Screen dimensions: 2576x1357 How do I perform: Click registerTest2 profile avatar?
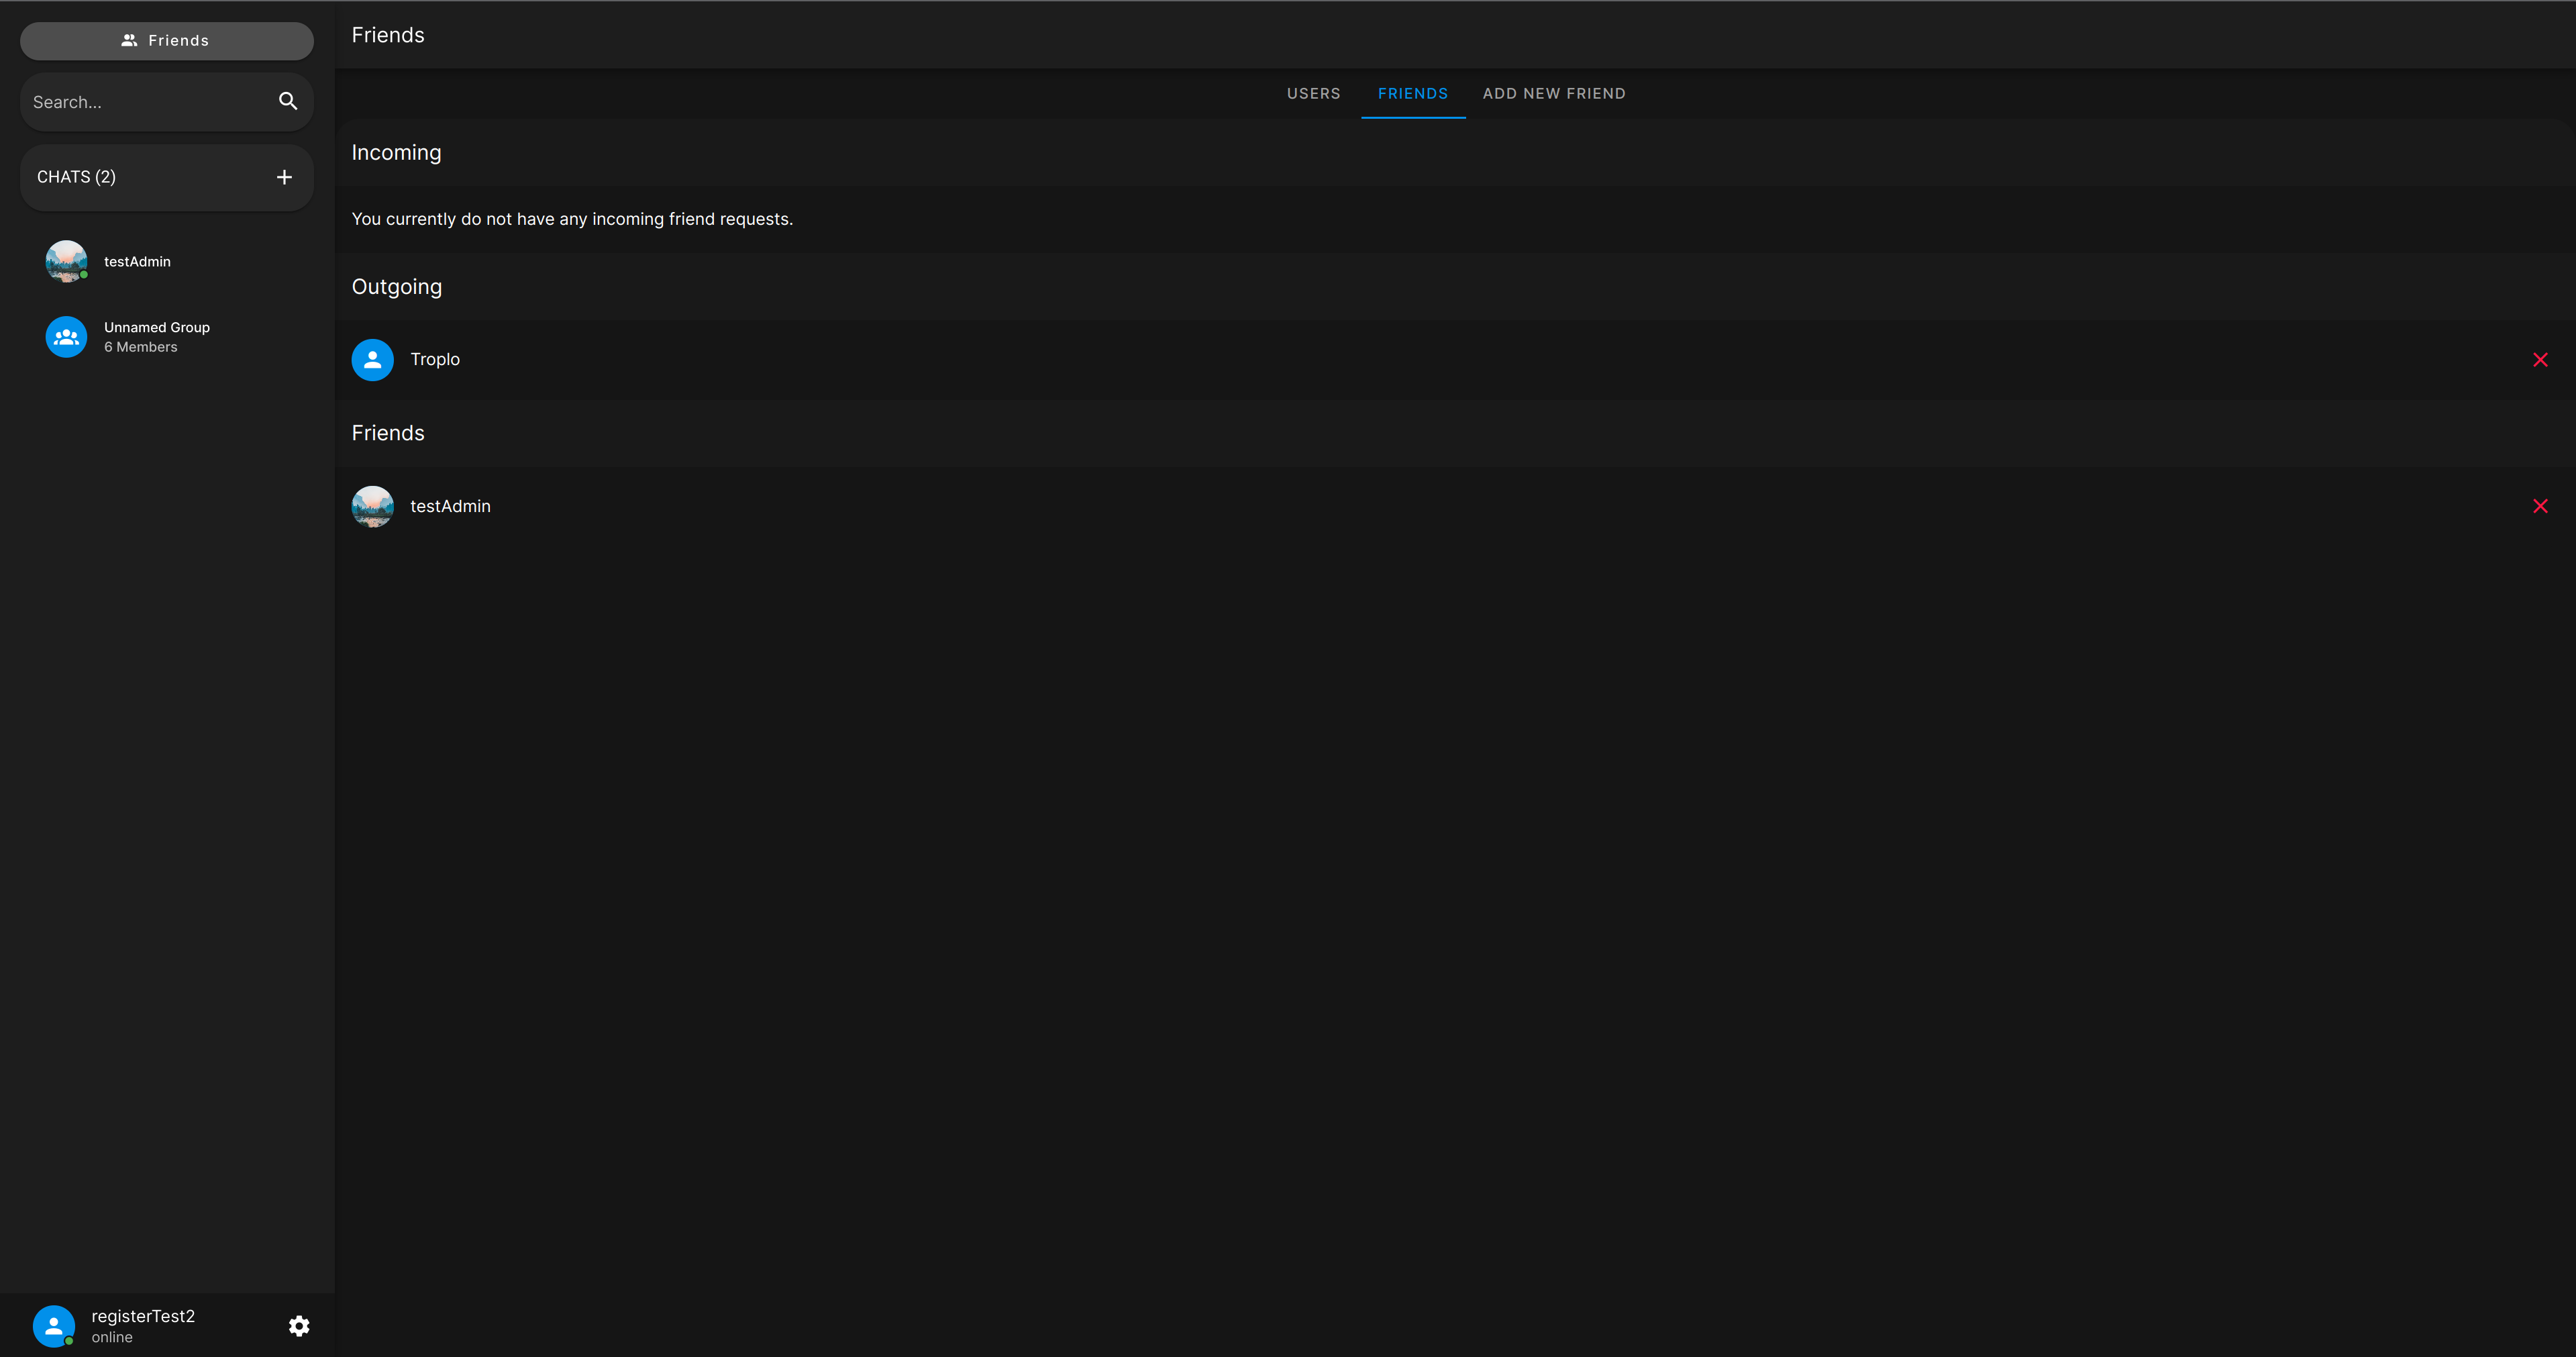coord(54,1326)
